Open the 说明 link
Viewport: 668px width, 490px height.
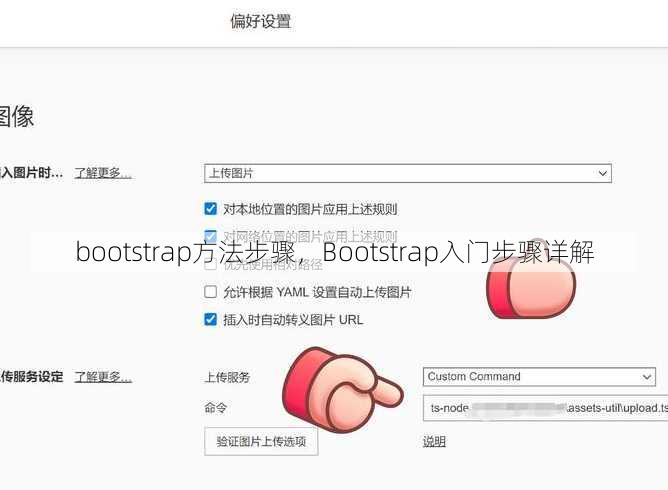[434, 441]
